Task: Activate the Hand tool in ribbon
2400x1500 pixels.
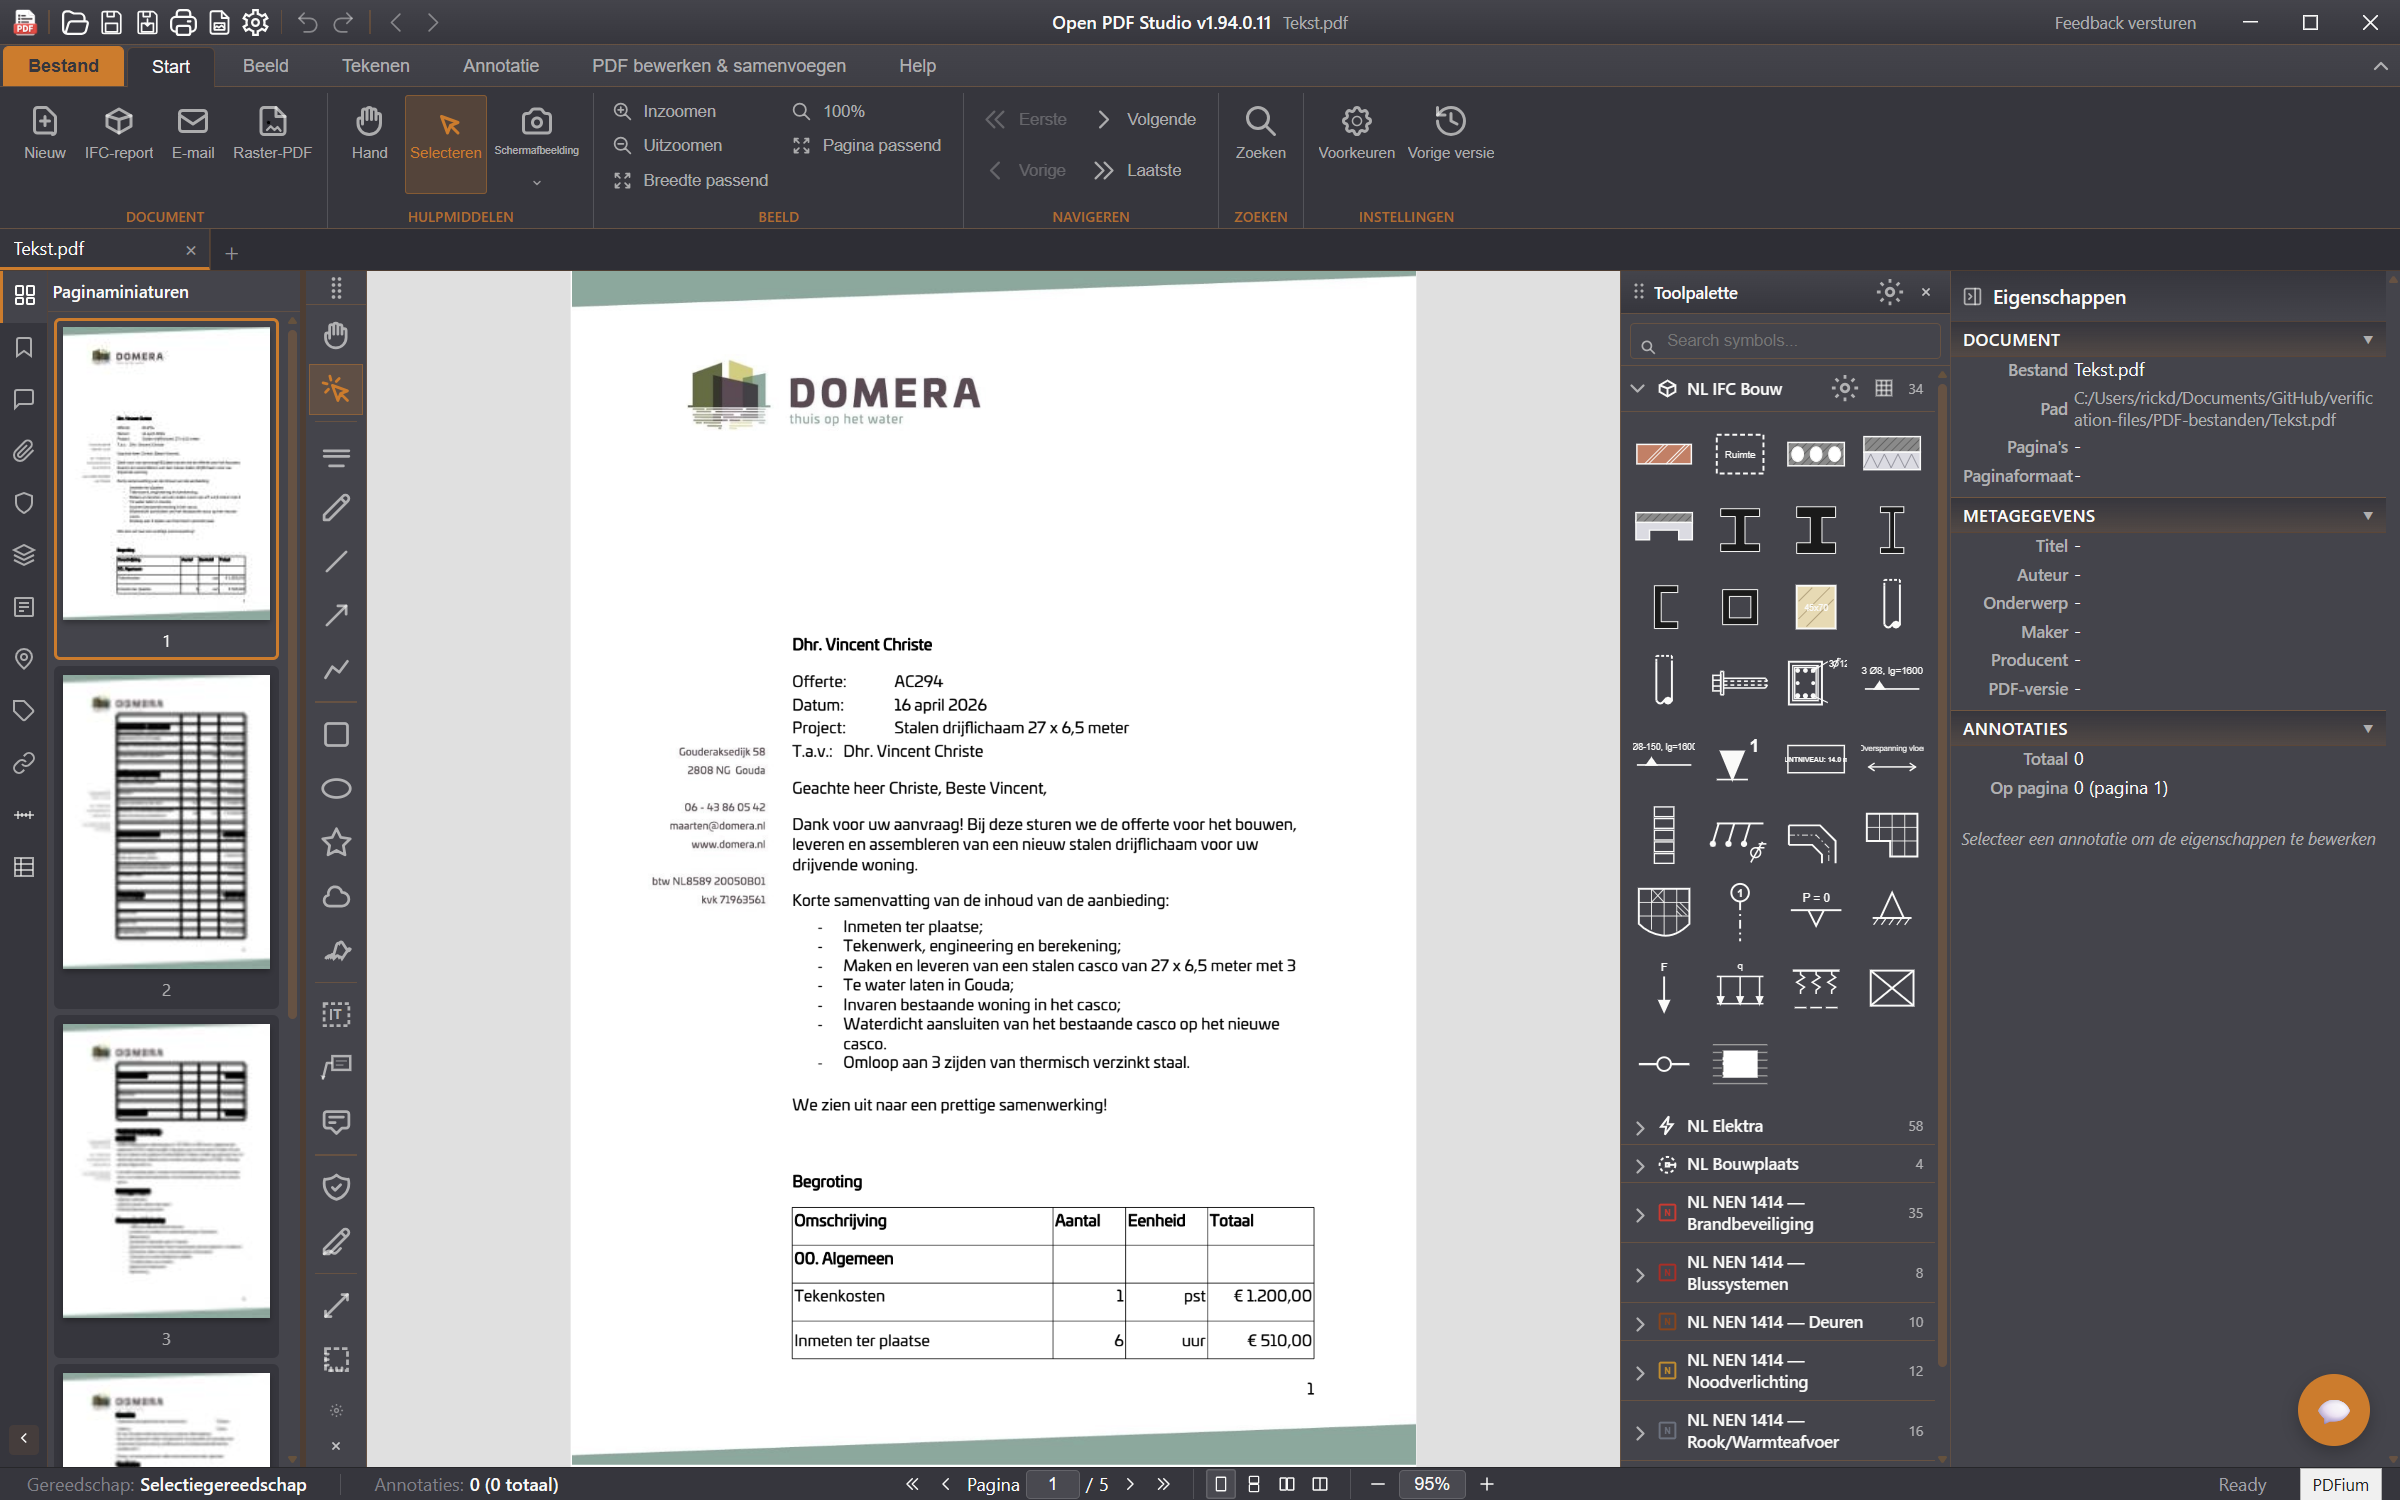Action: point(369,134)
